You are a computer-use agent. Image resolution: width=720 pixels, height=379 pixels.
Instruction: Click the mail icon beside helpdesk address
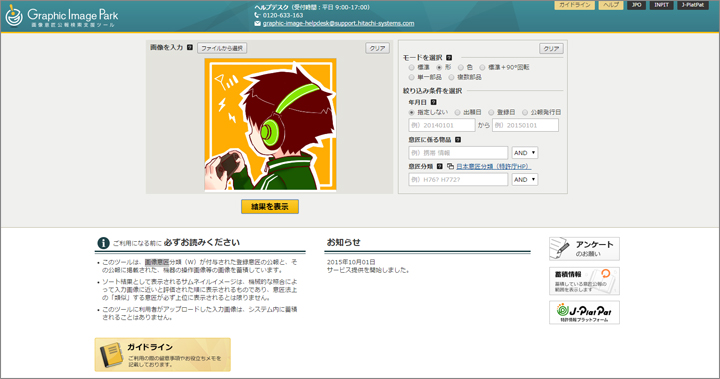[258, 23]
